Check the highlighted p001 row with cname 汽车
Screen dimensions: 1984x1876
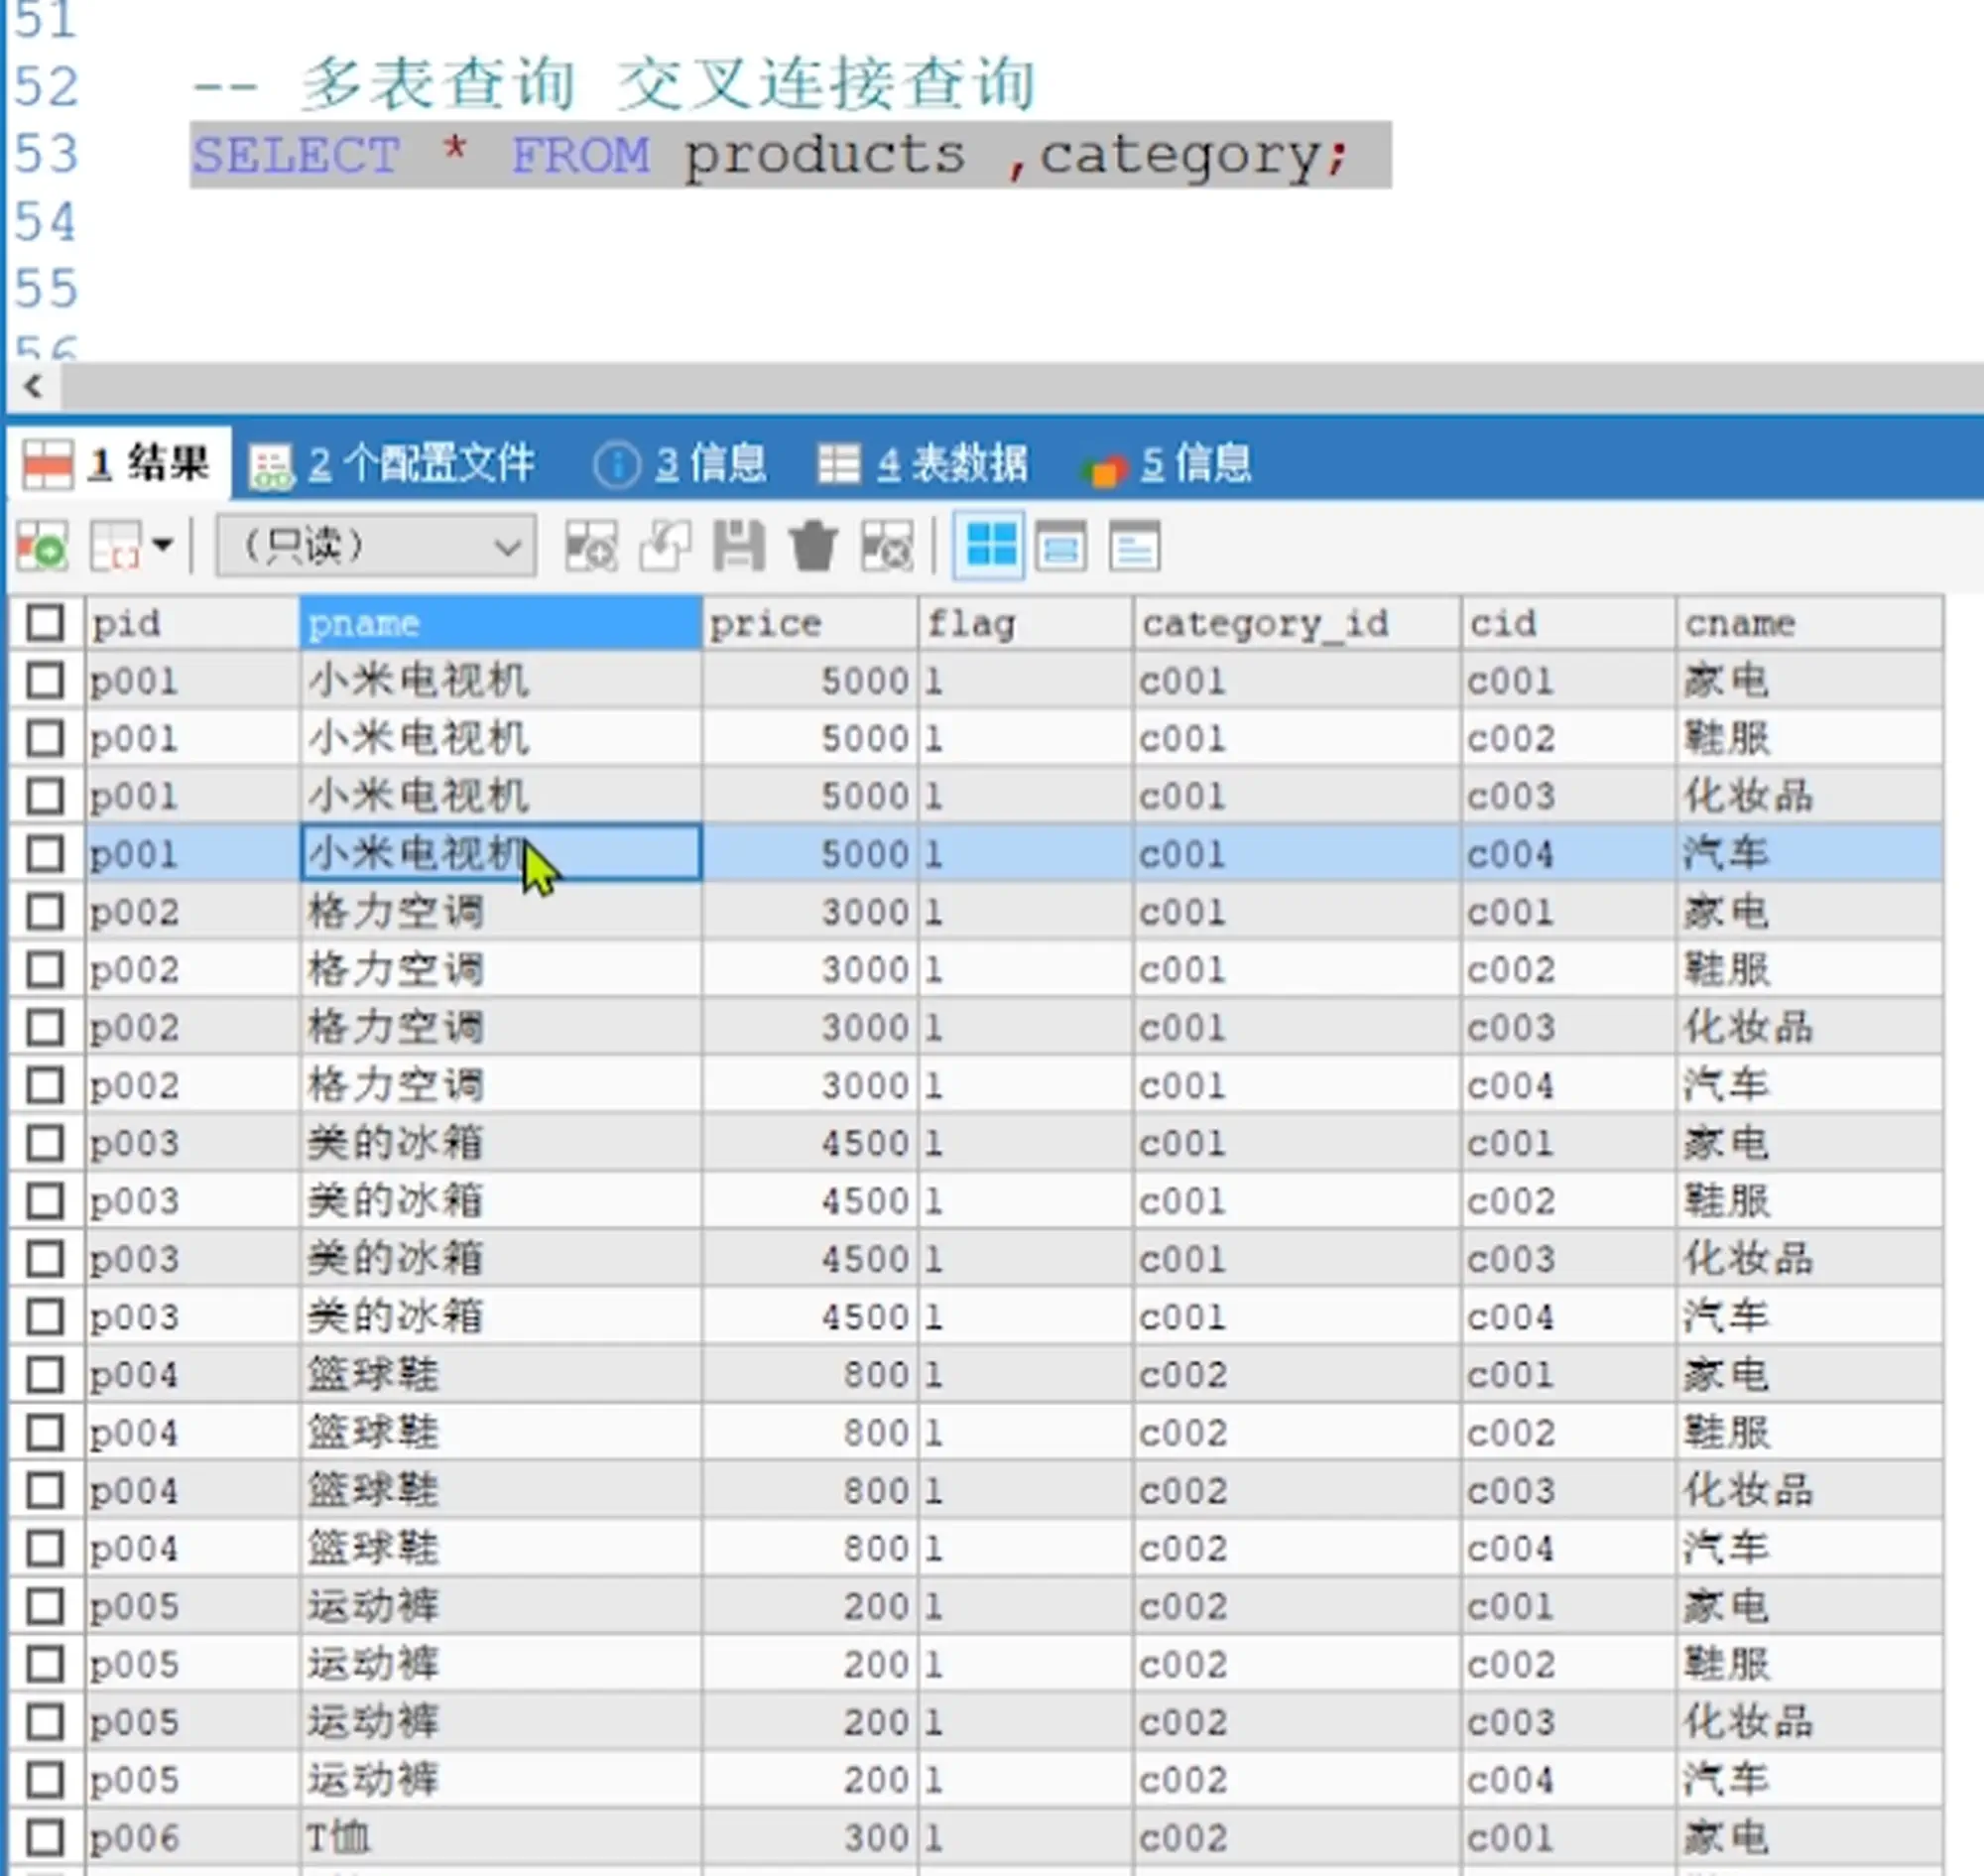coord(45,854)
